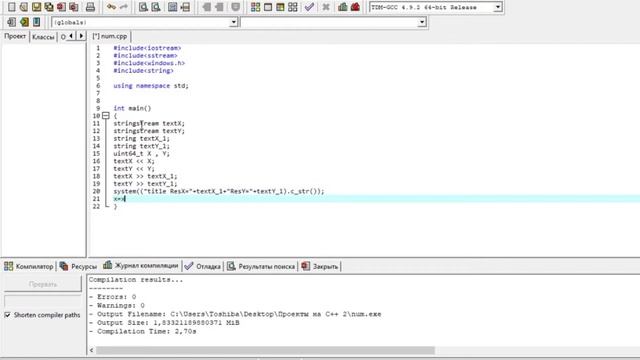
Task: Collapse the main() code block fold marker
Action: click(106, 116)
